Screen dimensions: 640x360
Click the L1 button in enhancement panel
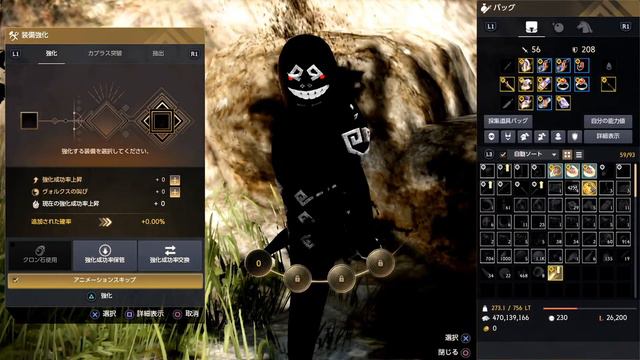click(16, 54)
